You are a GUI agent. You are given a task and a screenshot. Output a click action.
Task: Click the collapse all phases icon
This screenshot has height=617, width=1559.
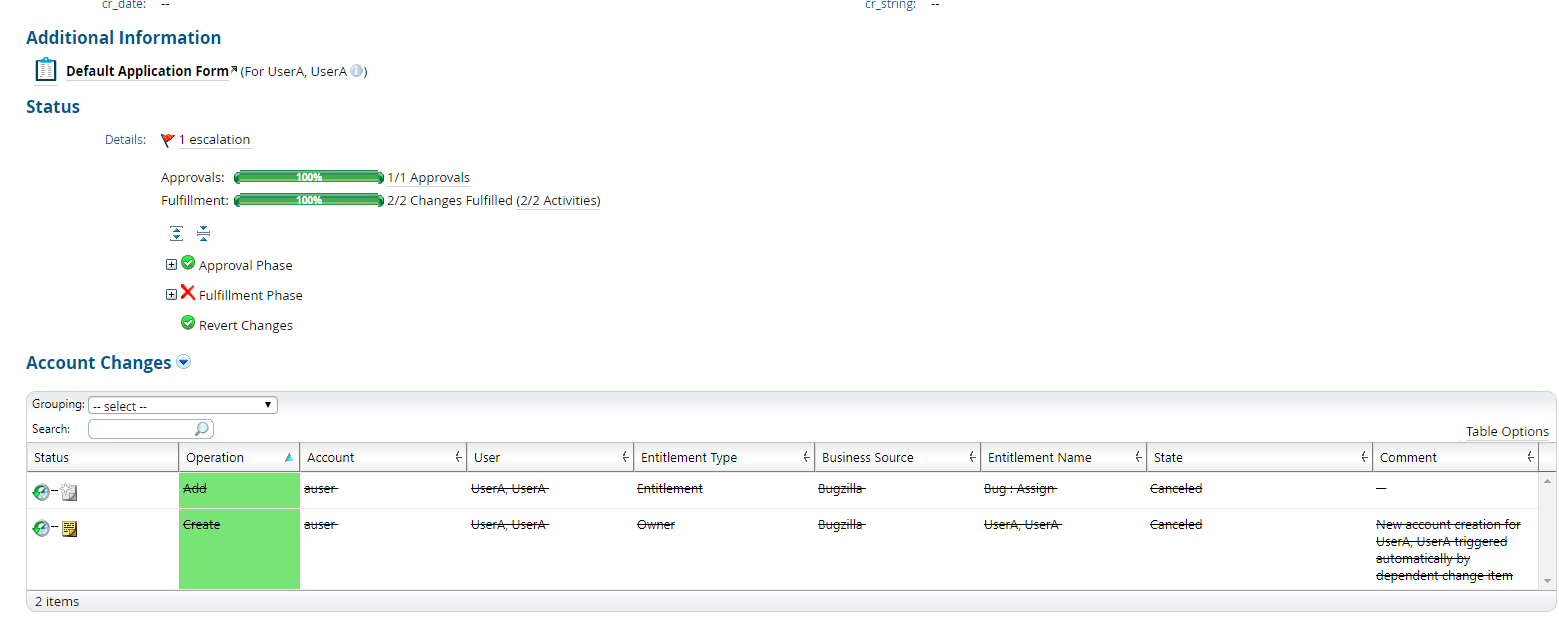pyautogui.click(x=203, y=233)
